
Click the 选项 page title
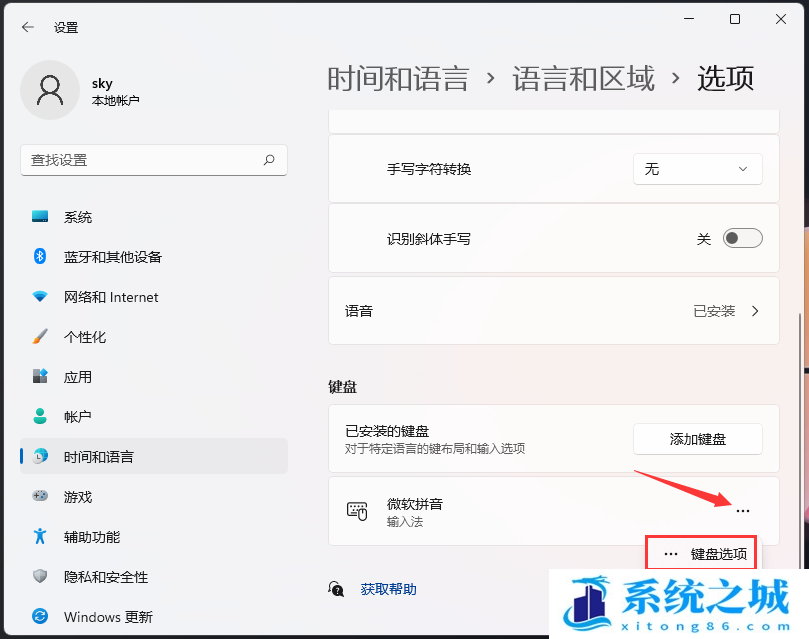[725, 79]
